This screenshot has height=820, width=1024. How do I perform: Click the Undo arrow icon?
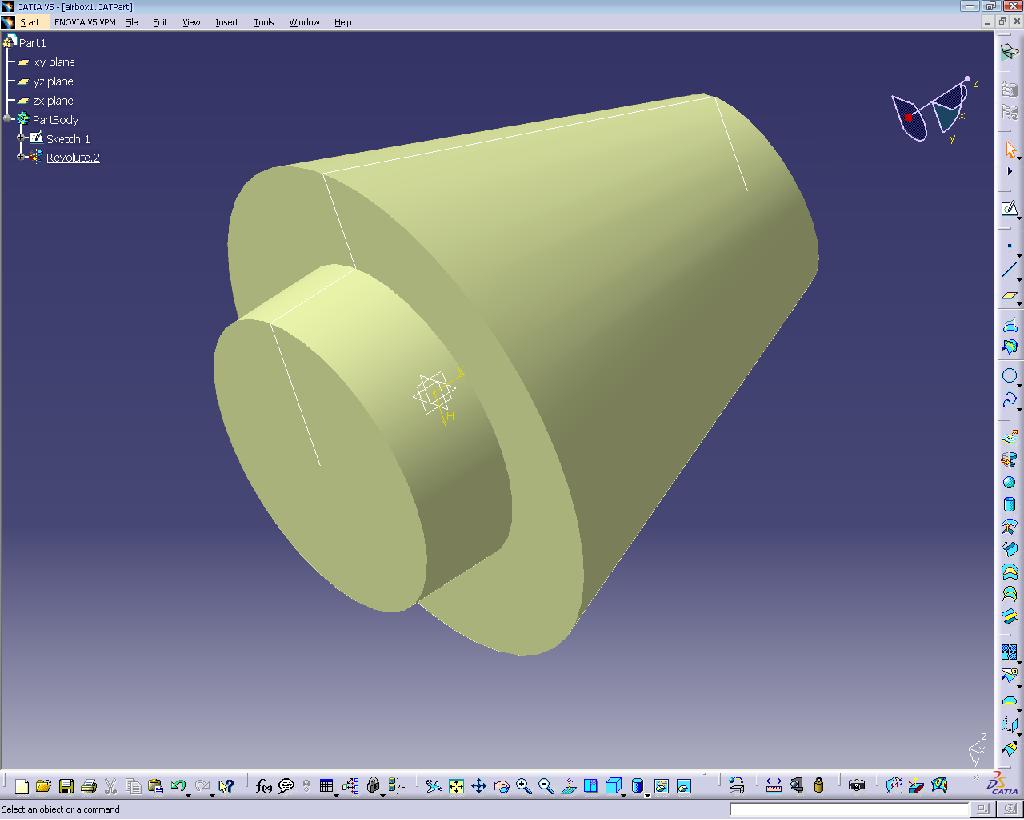pyautogui.click(x=178, y=787)
